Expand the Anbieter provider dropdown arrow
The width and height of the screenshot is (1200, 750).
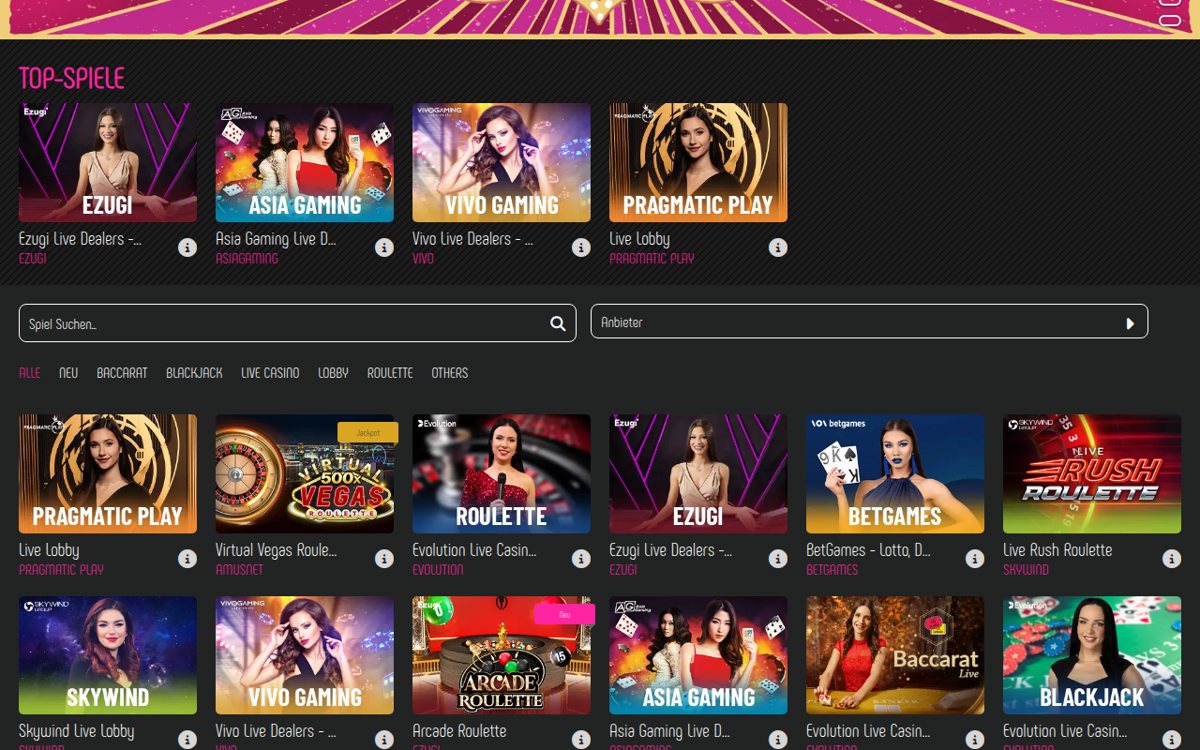[1130, 323]
